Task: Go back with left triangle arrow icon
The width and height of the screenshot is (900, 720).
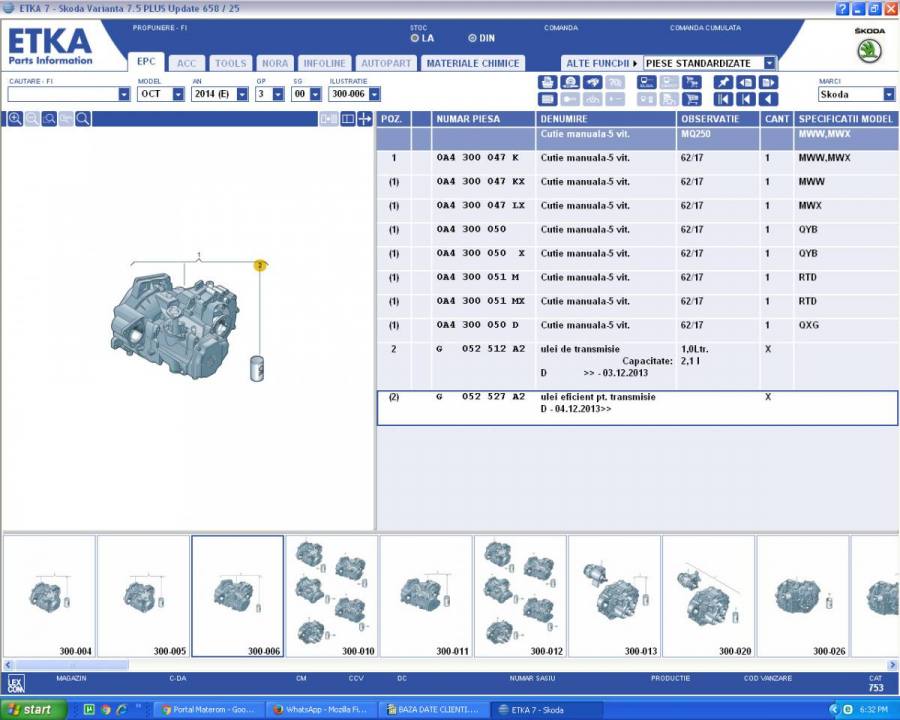Action: point(768,99)
